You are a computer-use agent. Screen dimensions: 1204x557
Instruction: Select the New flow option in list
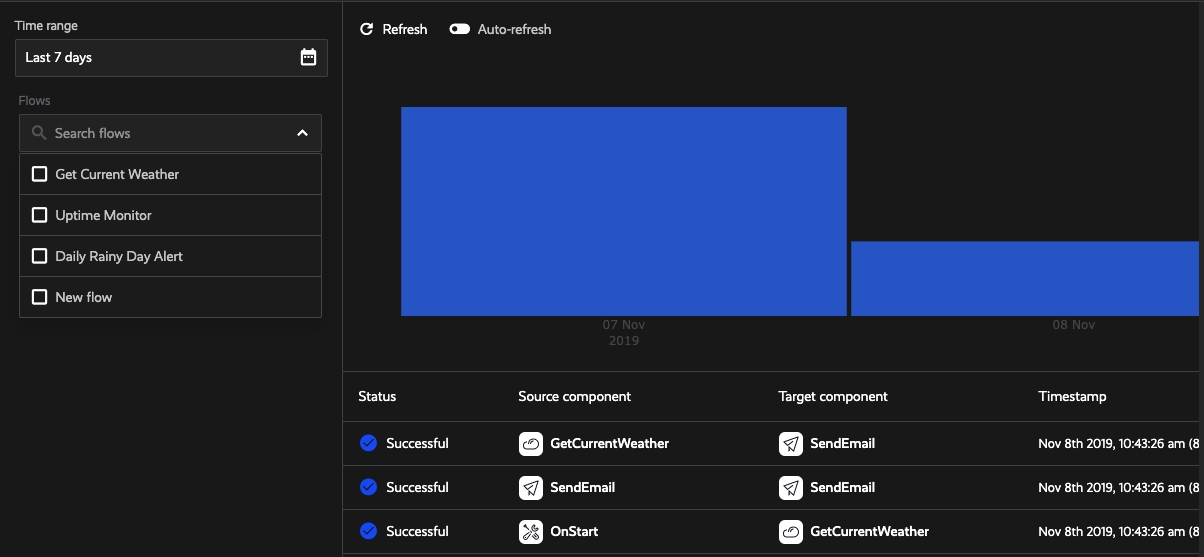pos(84,297)
